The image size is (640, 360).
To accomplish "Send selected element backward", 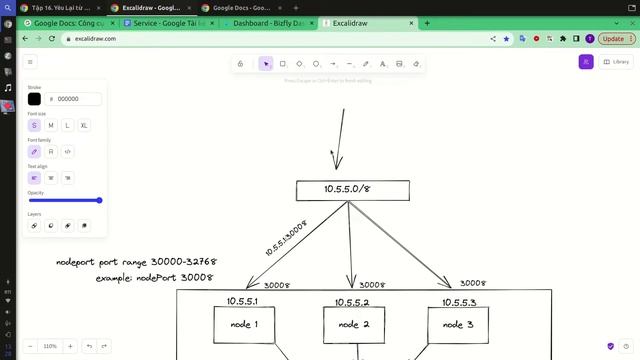I will coord(51,226).
